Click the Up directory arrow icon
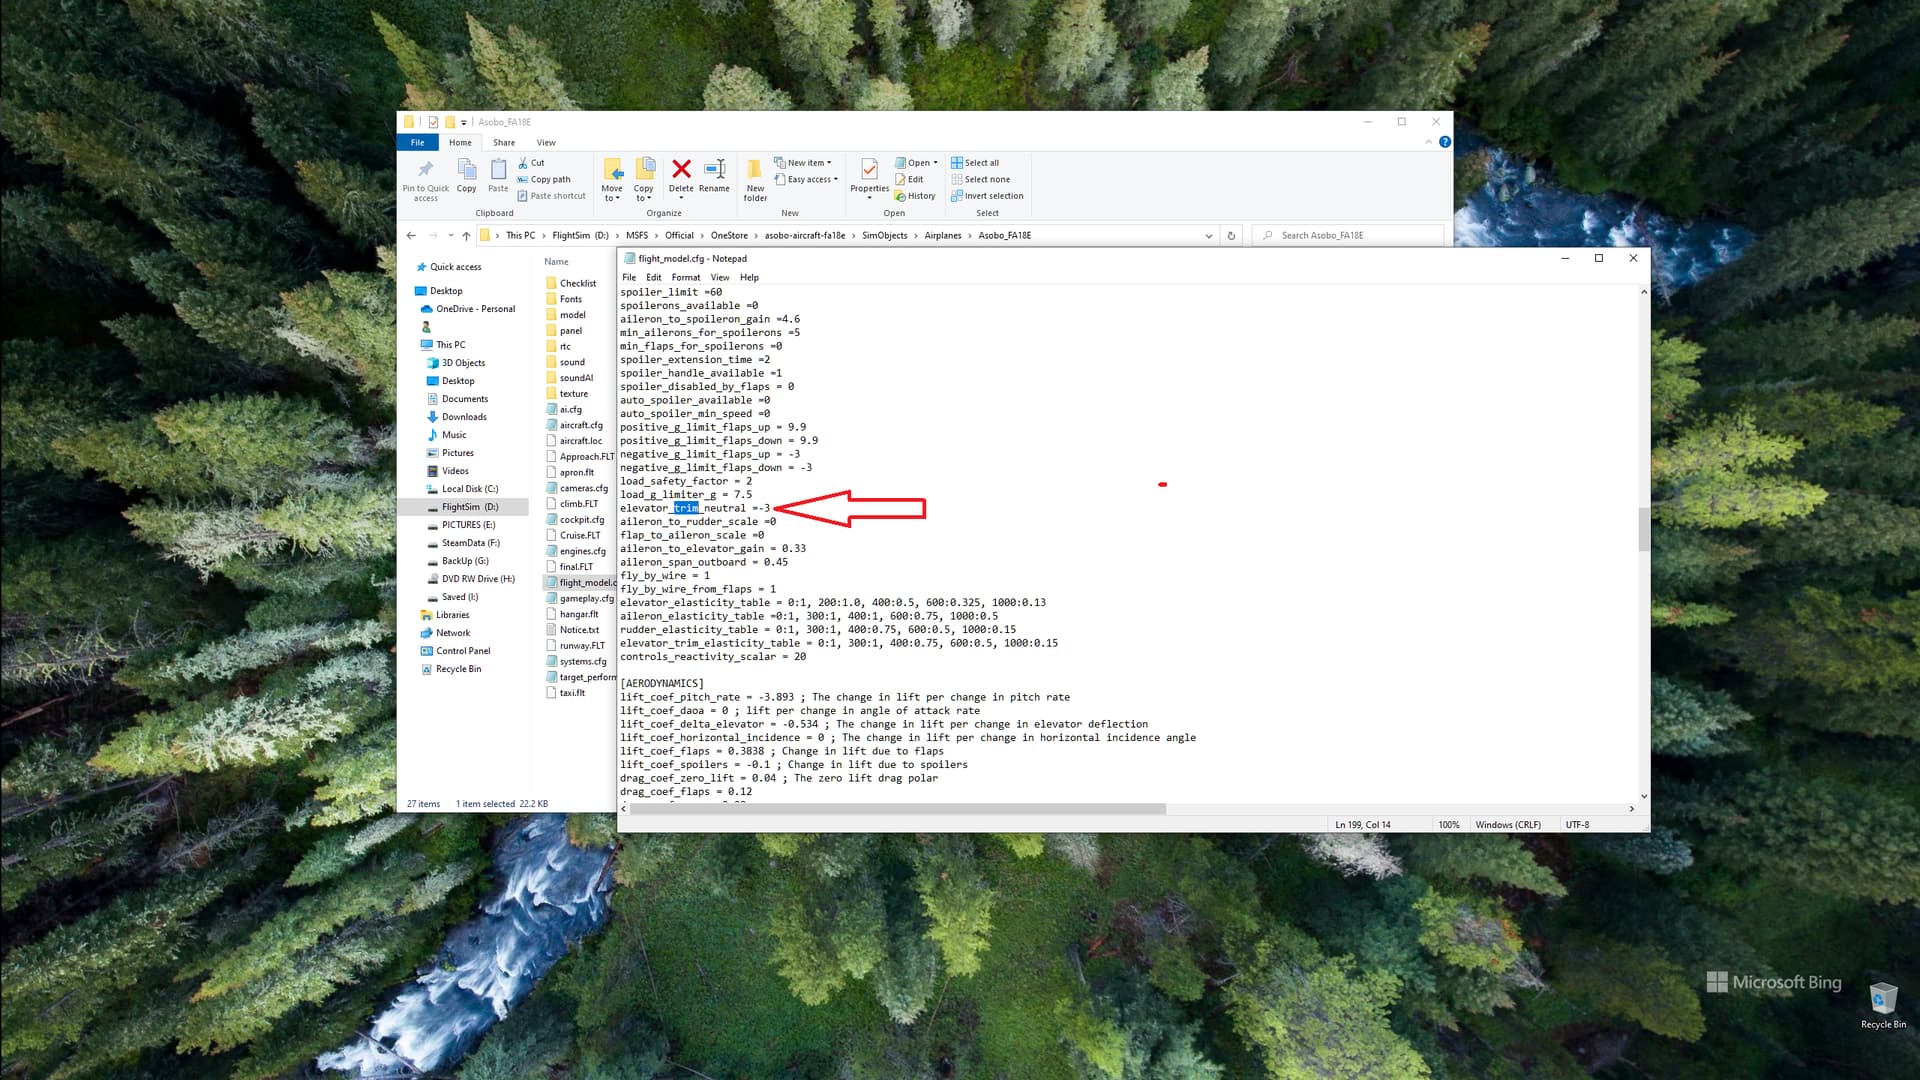 click(x=466, y=236)
